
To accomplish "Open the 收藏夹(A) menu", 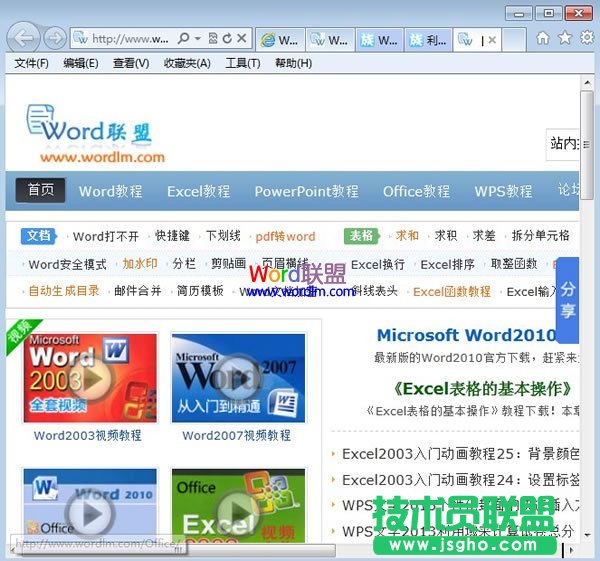I will click(187, 63).
